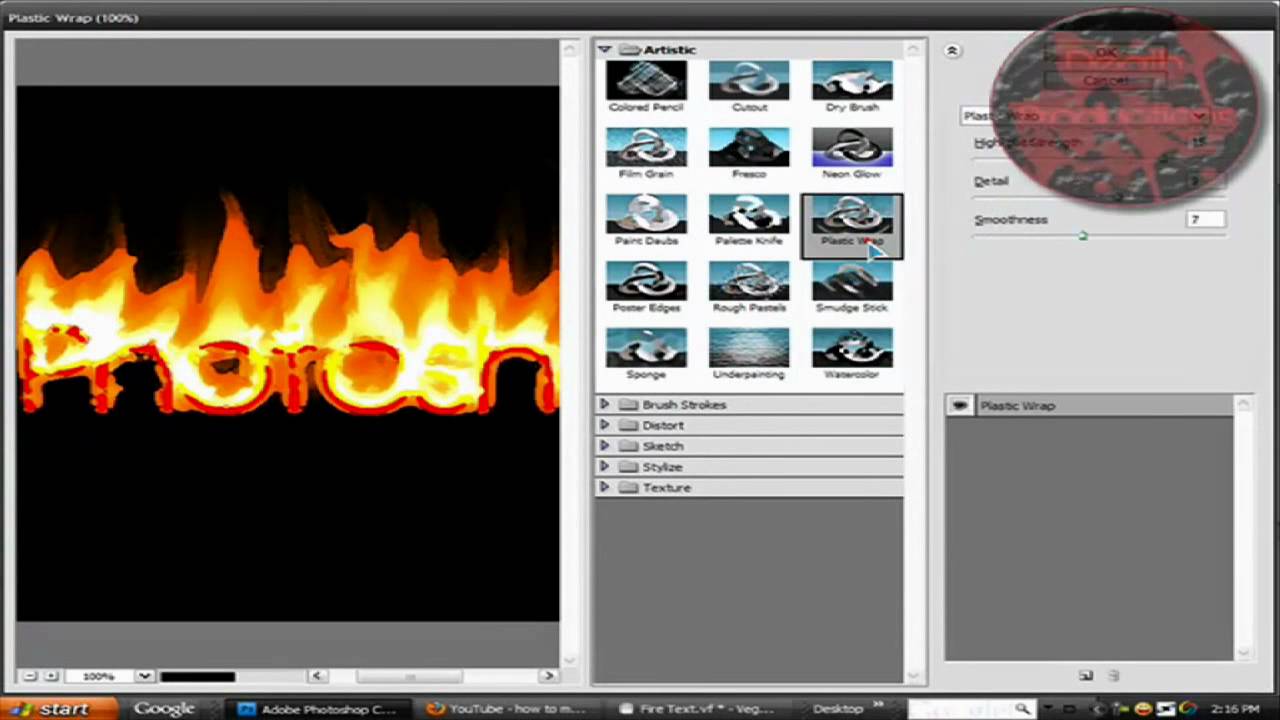The width and height of the screenshot is (1280, 720).
Task: Click the delete effect layer trash icon
Action: pyautogui.click(x=1114, y=676)
